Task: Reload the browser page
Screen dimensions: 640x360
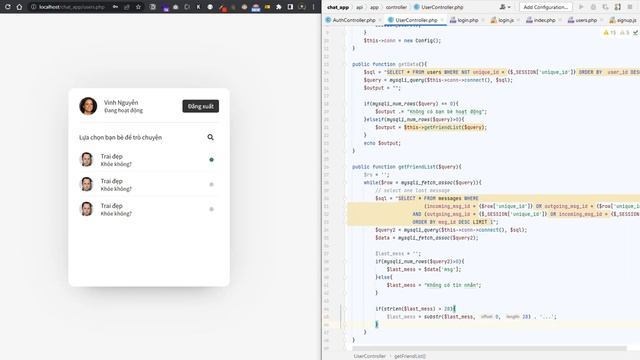Action: (x=7, y=7)
